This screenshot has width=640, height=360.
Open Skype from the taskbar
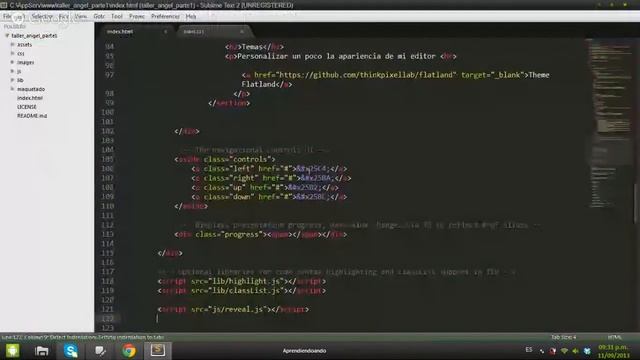[x=71, y=351]
